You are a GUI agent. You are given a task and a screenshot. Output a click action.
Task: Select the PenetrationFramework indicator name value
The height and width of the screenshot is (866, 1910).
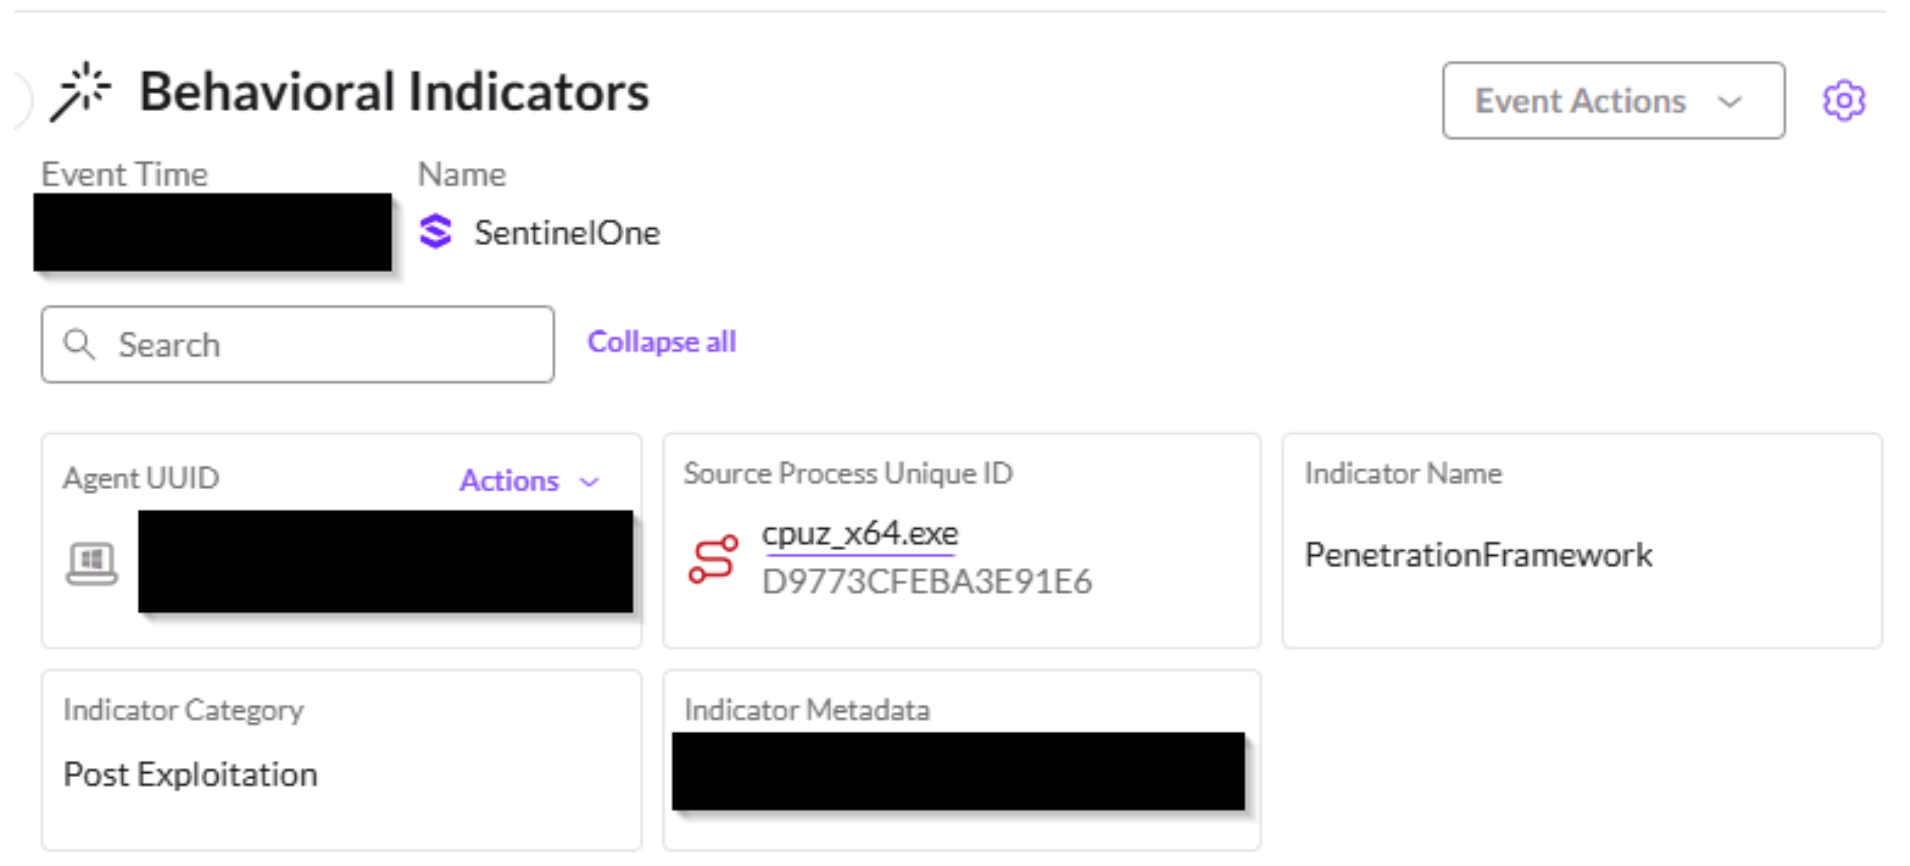1477,555
